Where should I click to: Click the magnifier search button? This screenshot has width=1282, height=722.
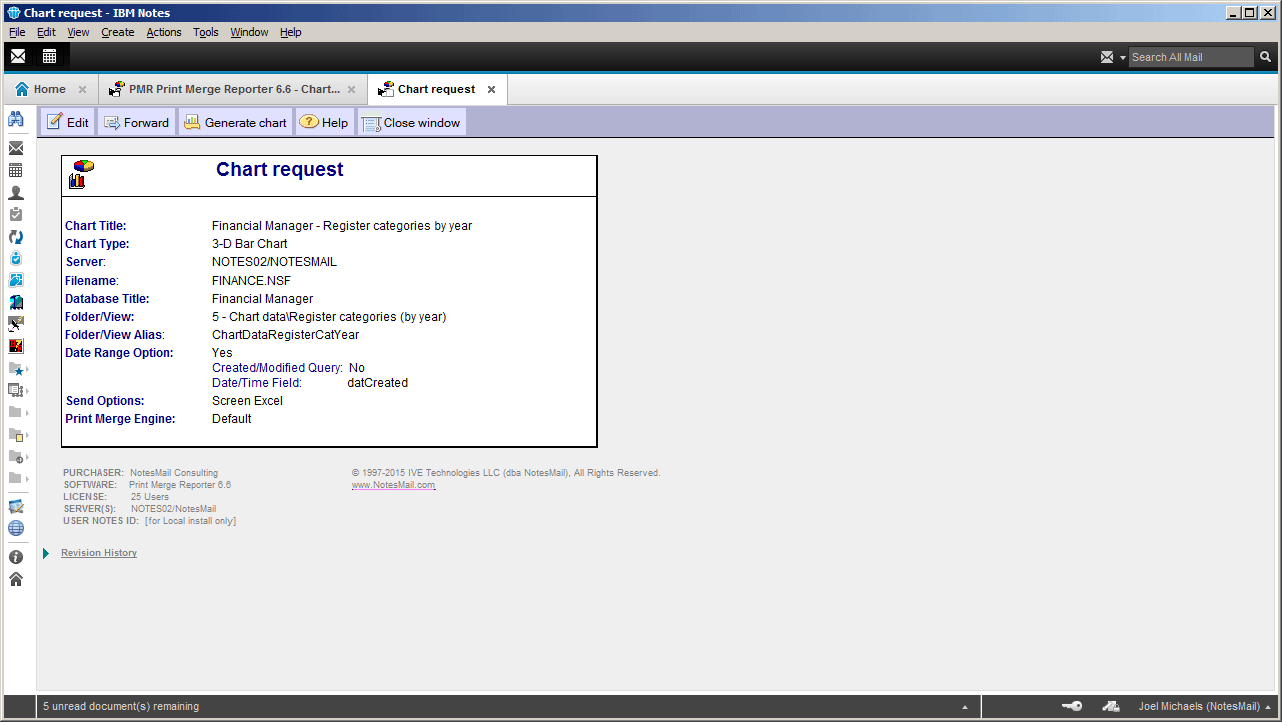point(1265,57)
